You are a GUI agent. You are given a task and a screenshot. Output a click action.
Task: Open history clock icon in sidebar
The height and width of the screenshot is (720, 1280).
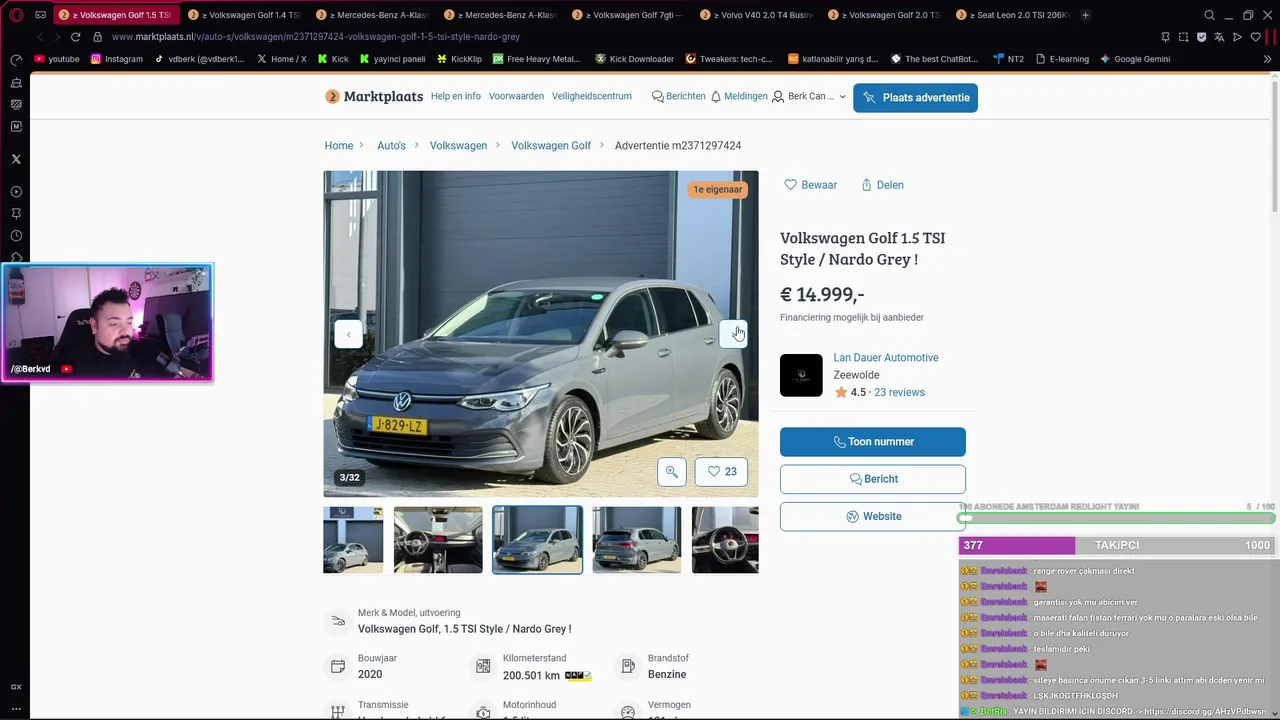click(16, 236)
